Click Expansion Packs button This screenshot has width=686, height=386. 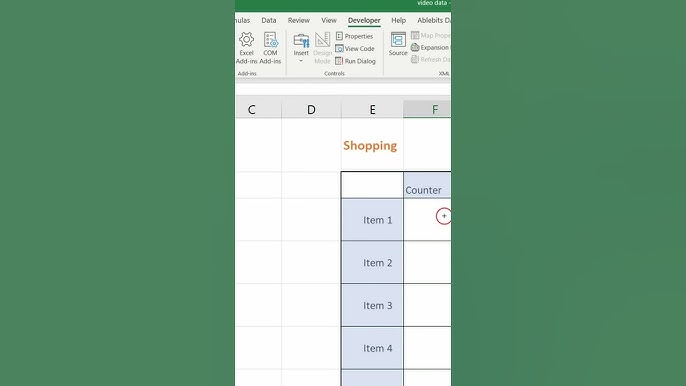(430, 47)
